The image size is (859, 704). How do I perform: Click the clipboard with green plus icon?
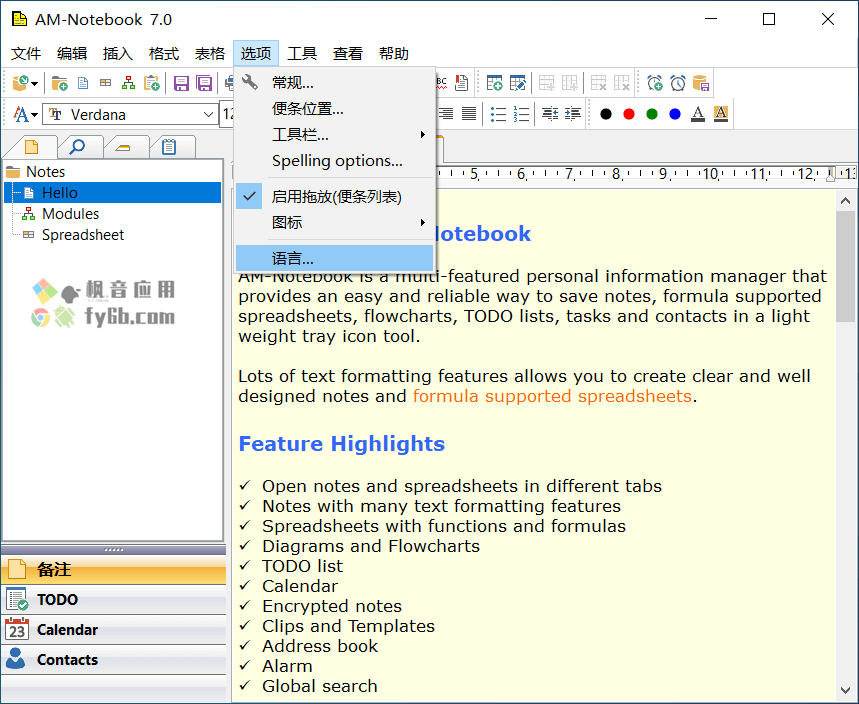152,83
